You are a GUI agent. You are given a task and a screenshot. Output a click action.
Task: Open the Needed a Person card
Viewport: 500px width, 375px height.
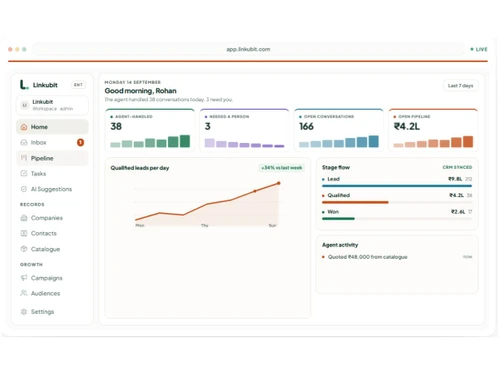tap(244, 130)
